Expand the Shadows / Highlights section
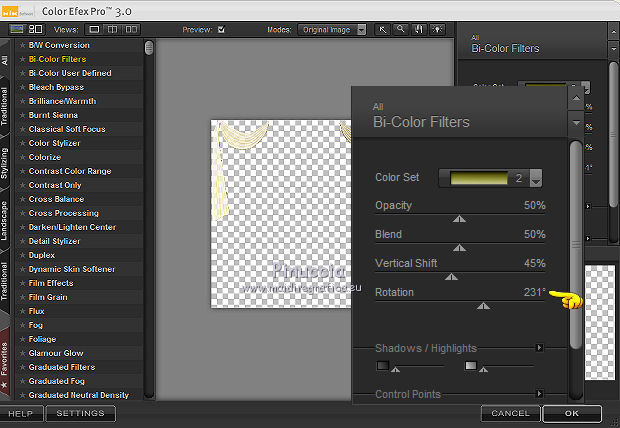This screenshot has height=428, width=620. pos(539,348)
